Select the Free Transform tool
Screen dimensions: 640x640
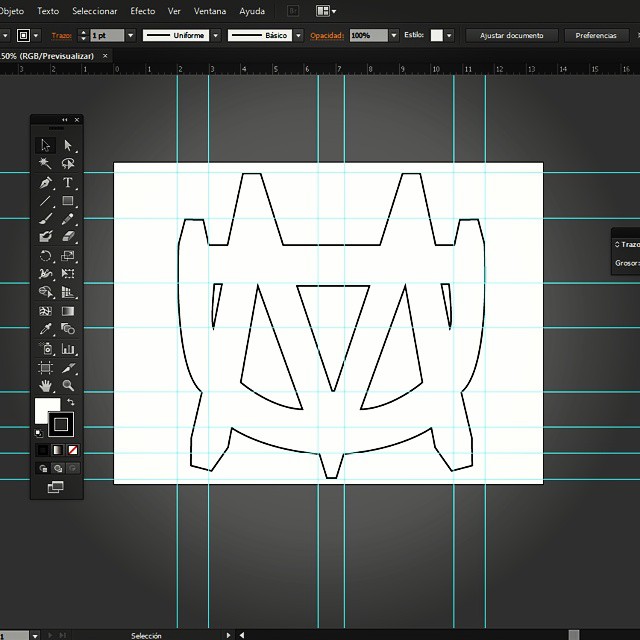(x=68, y=273)
